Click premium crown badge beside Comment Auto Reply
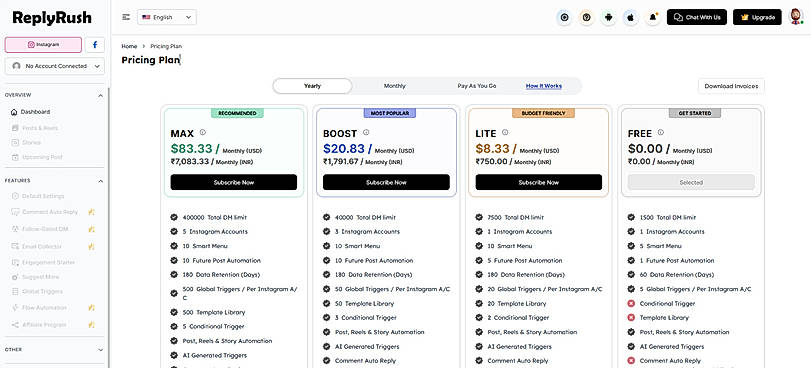The height and width of the screenshot is (368, 811). coord(91,212)
